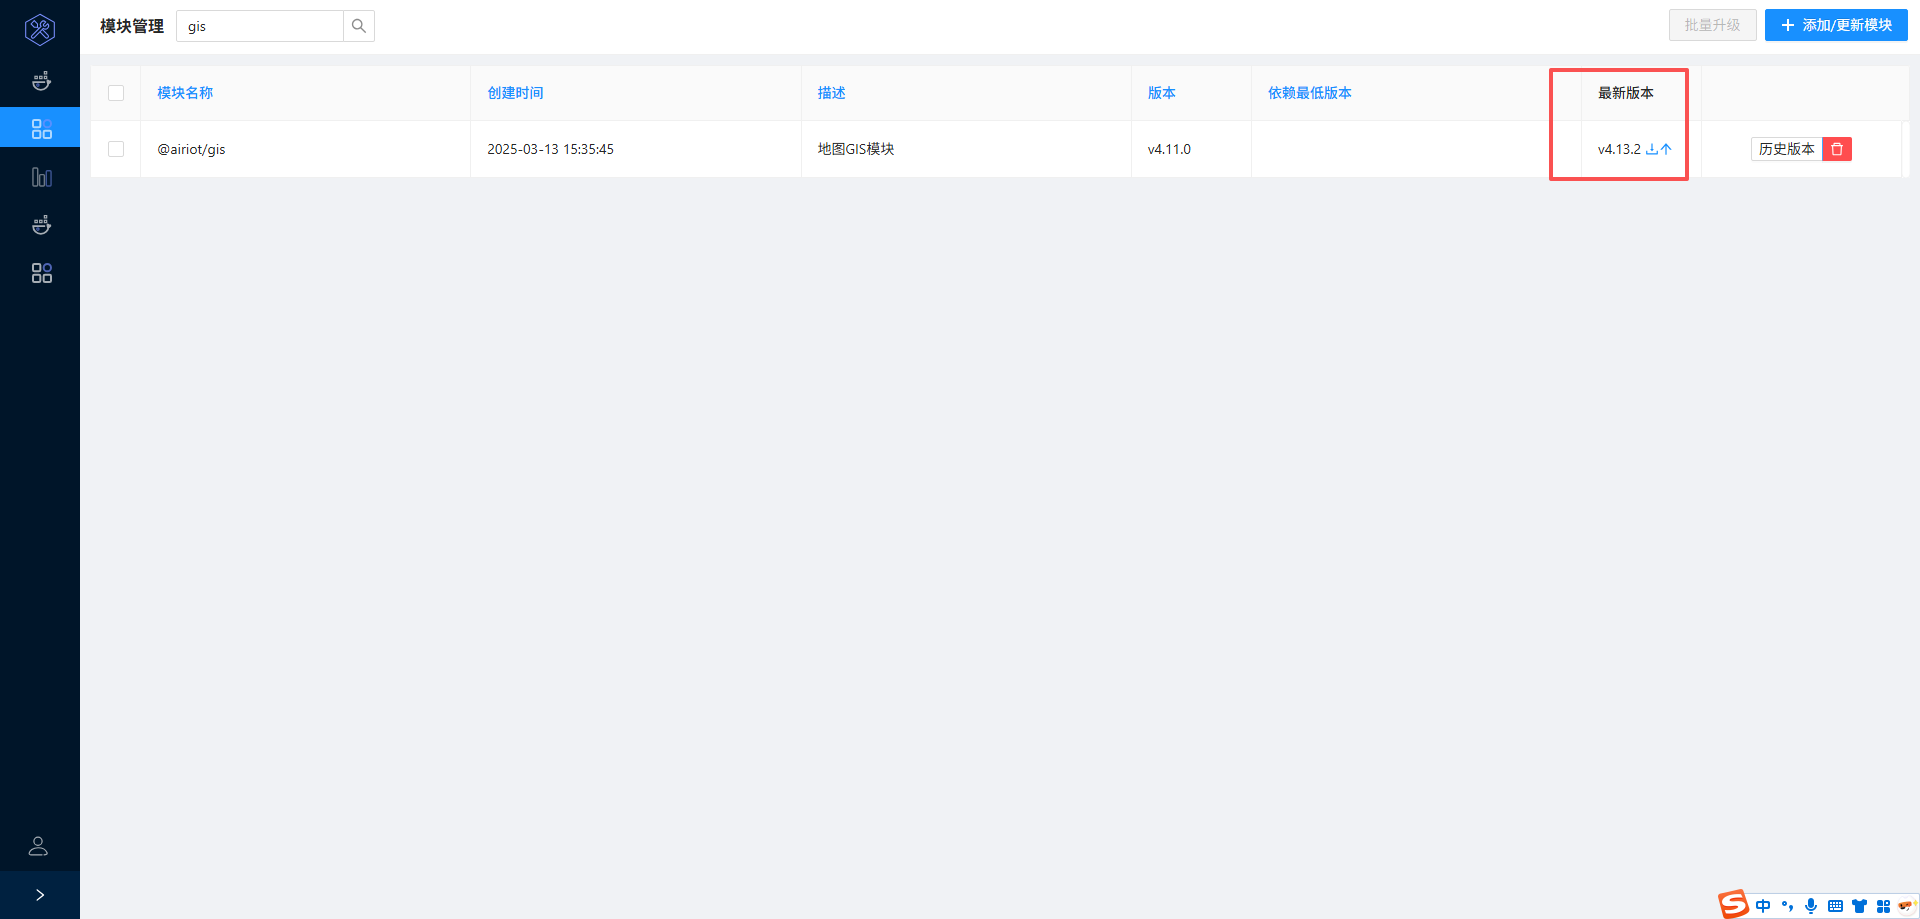1920x919 pixels.
Task: Click the 版本 column header
Action: coord(1161,93)
